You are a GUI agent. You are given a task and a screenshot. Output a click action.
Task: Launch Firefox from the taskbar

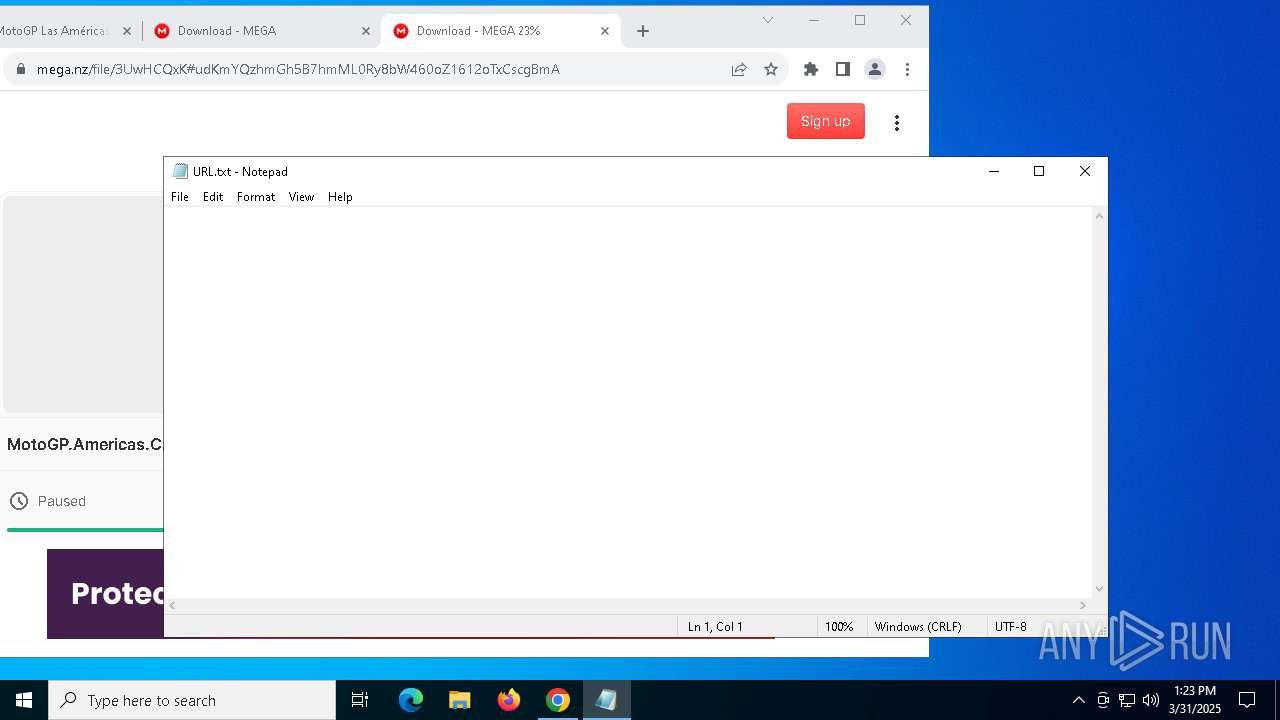tap(509, 700)
